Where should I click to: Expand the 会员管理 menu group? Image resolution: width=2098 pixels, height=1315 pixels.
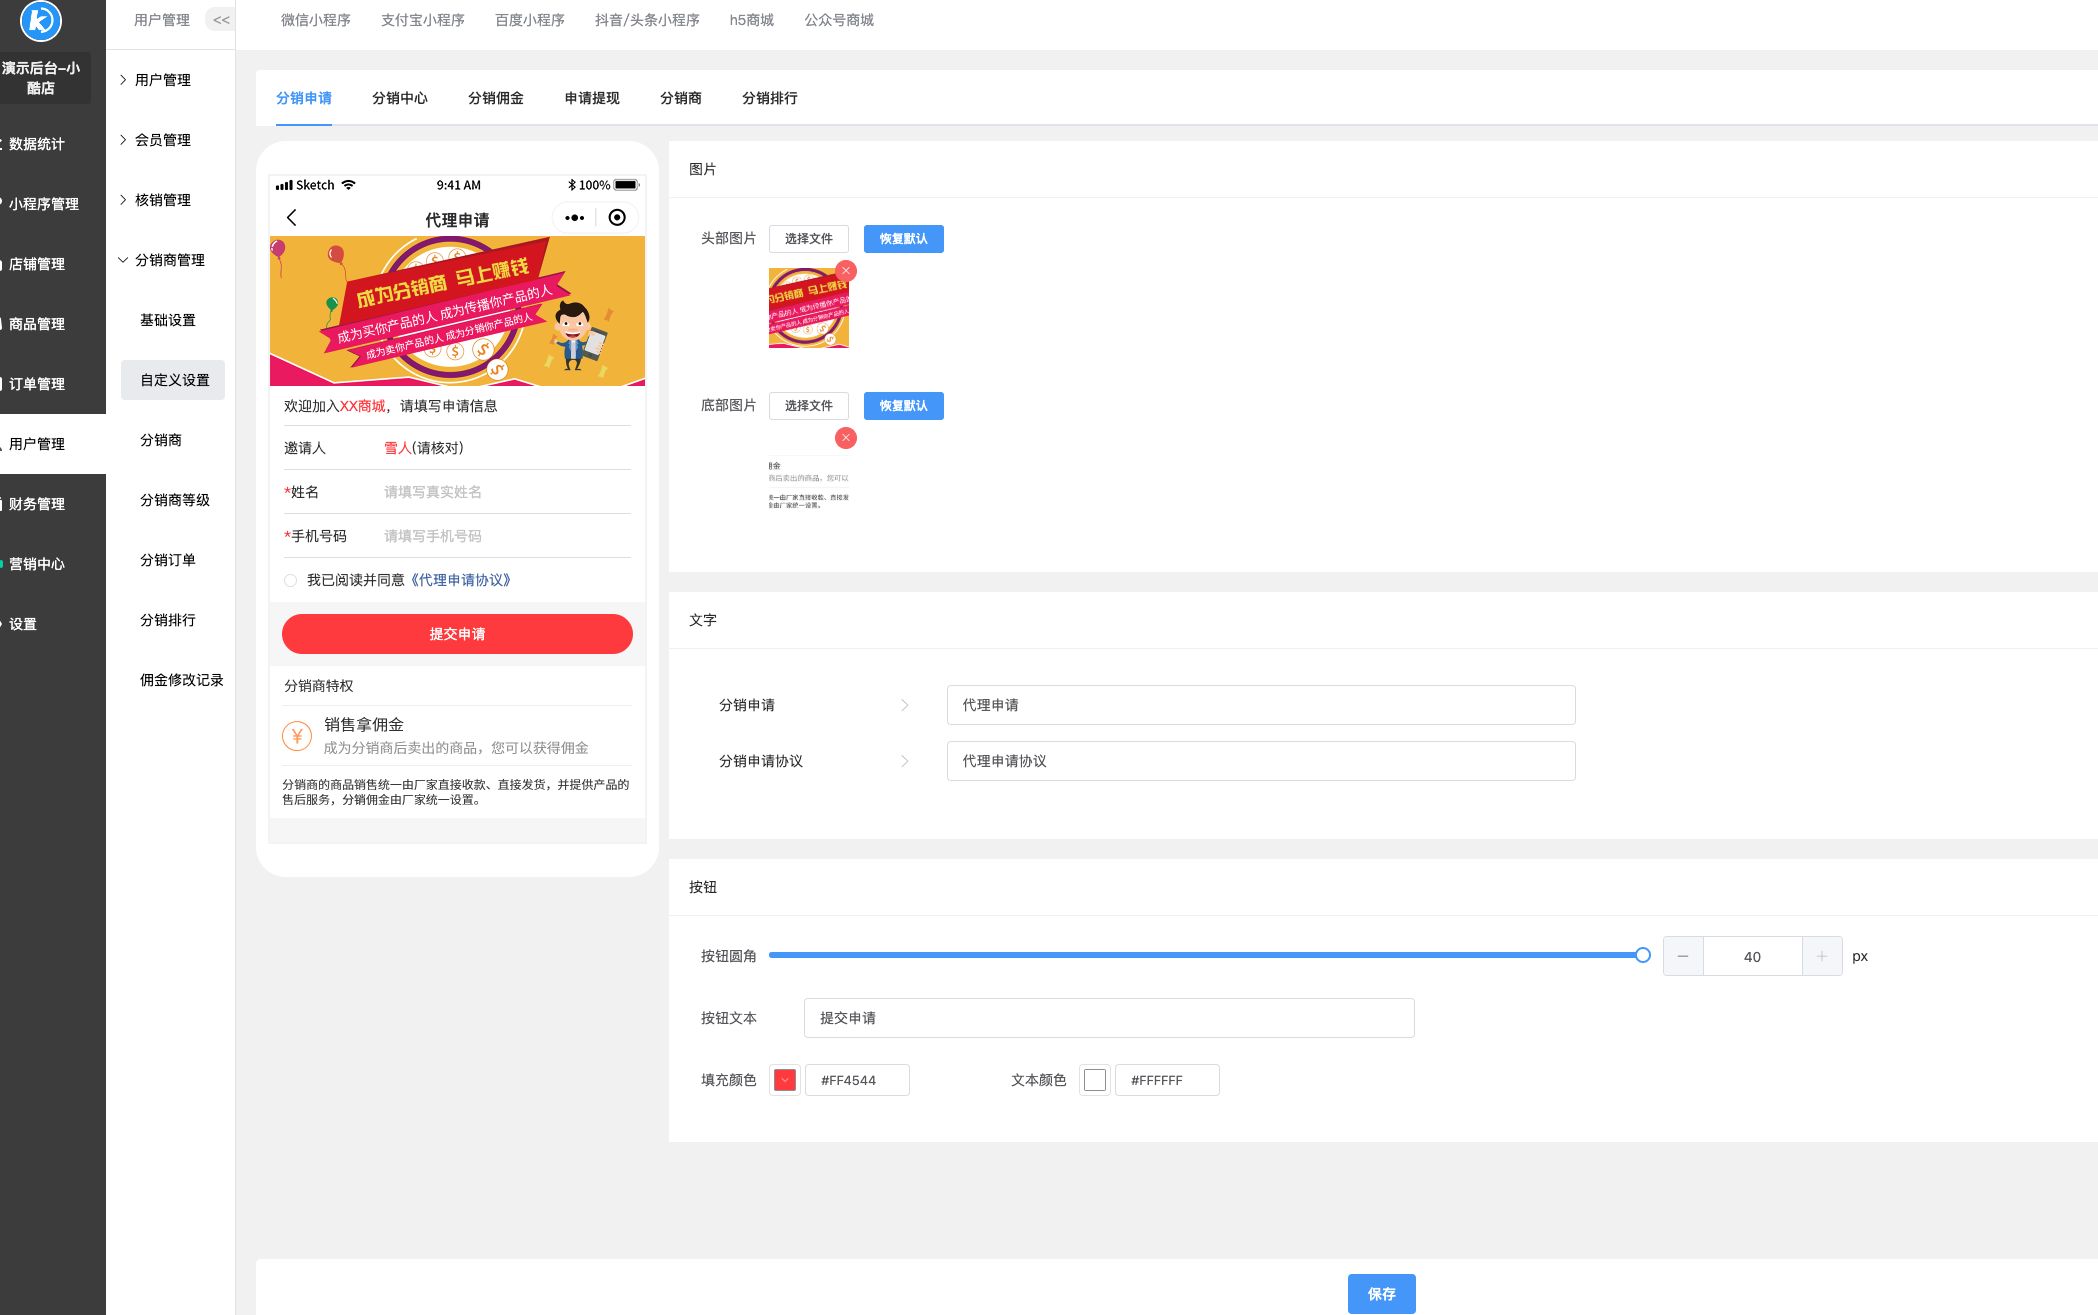163,140
